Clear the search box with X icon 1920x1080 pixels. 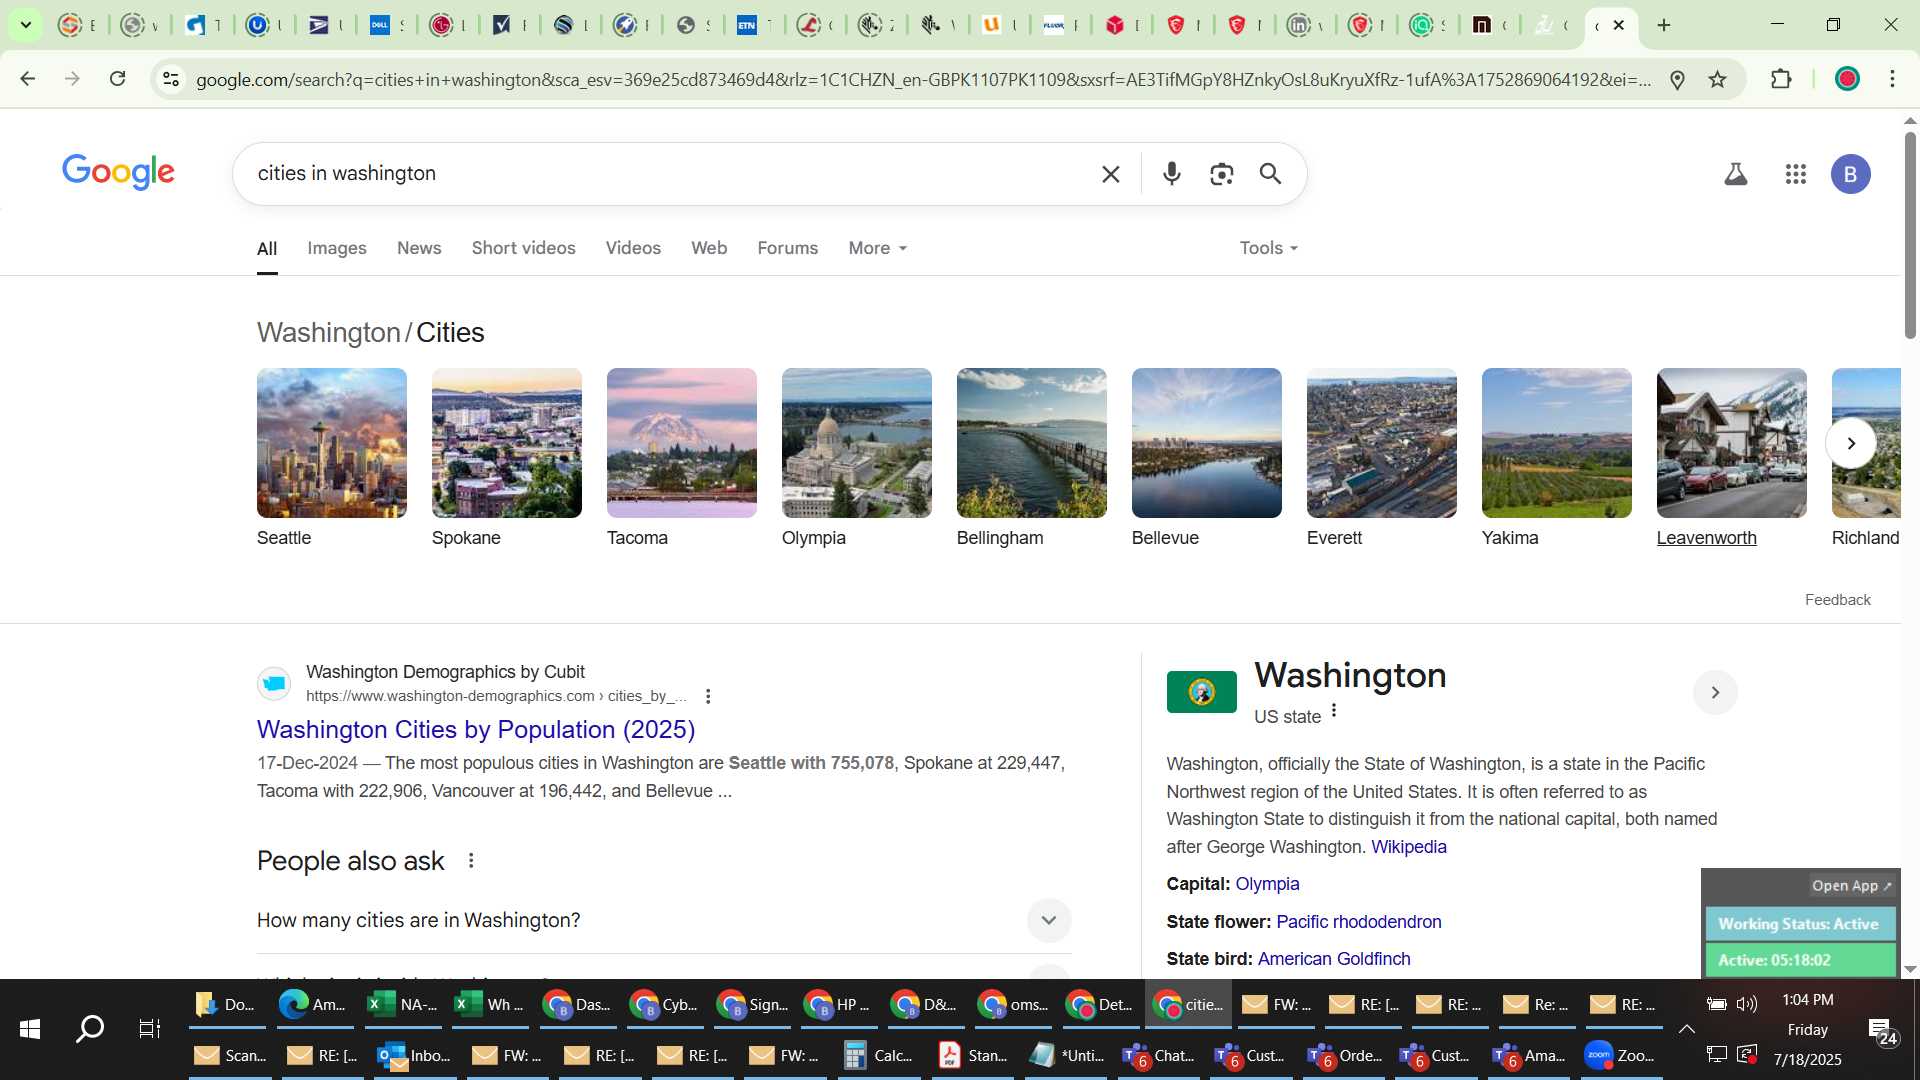1110,174
